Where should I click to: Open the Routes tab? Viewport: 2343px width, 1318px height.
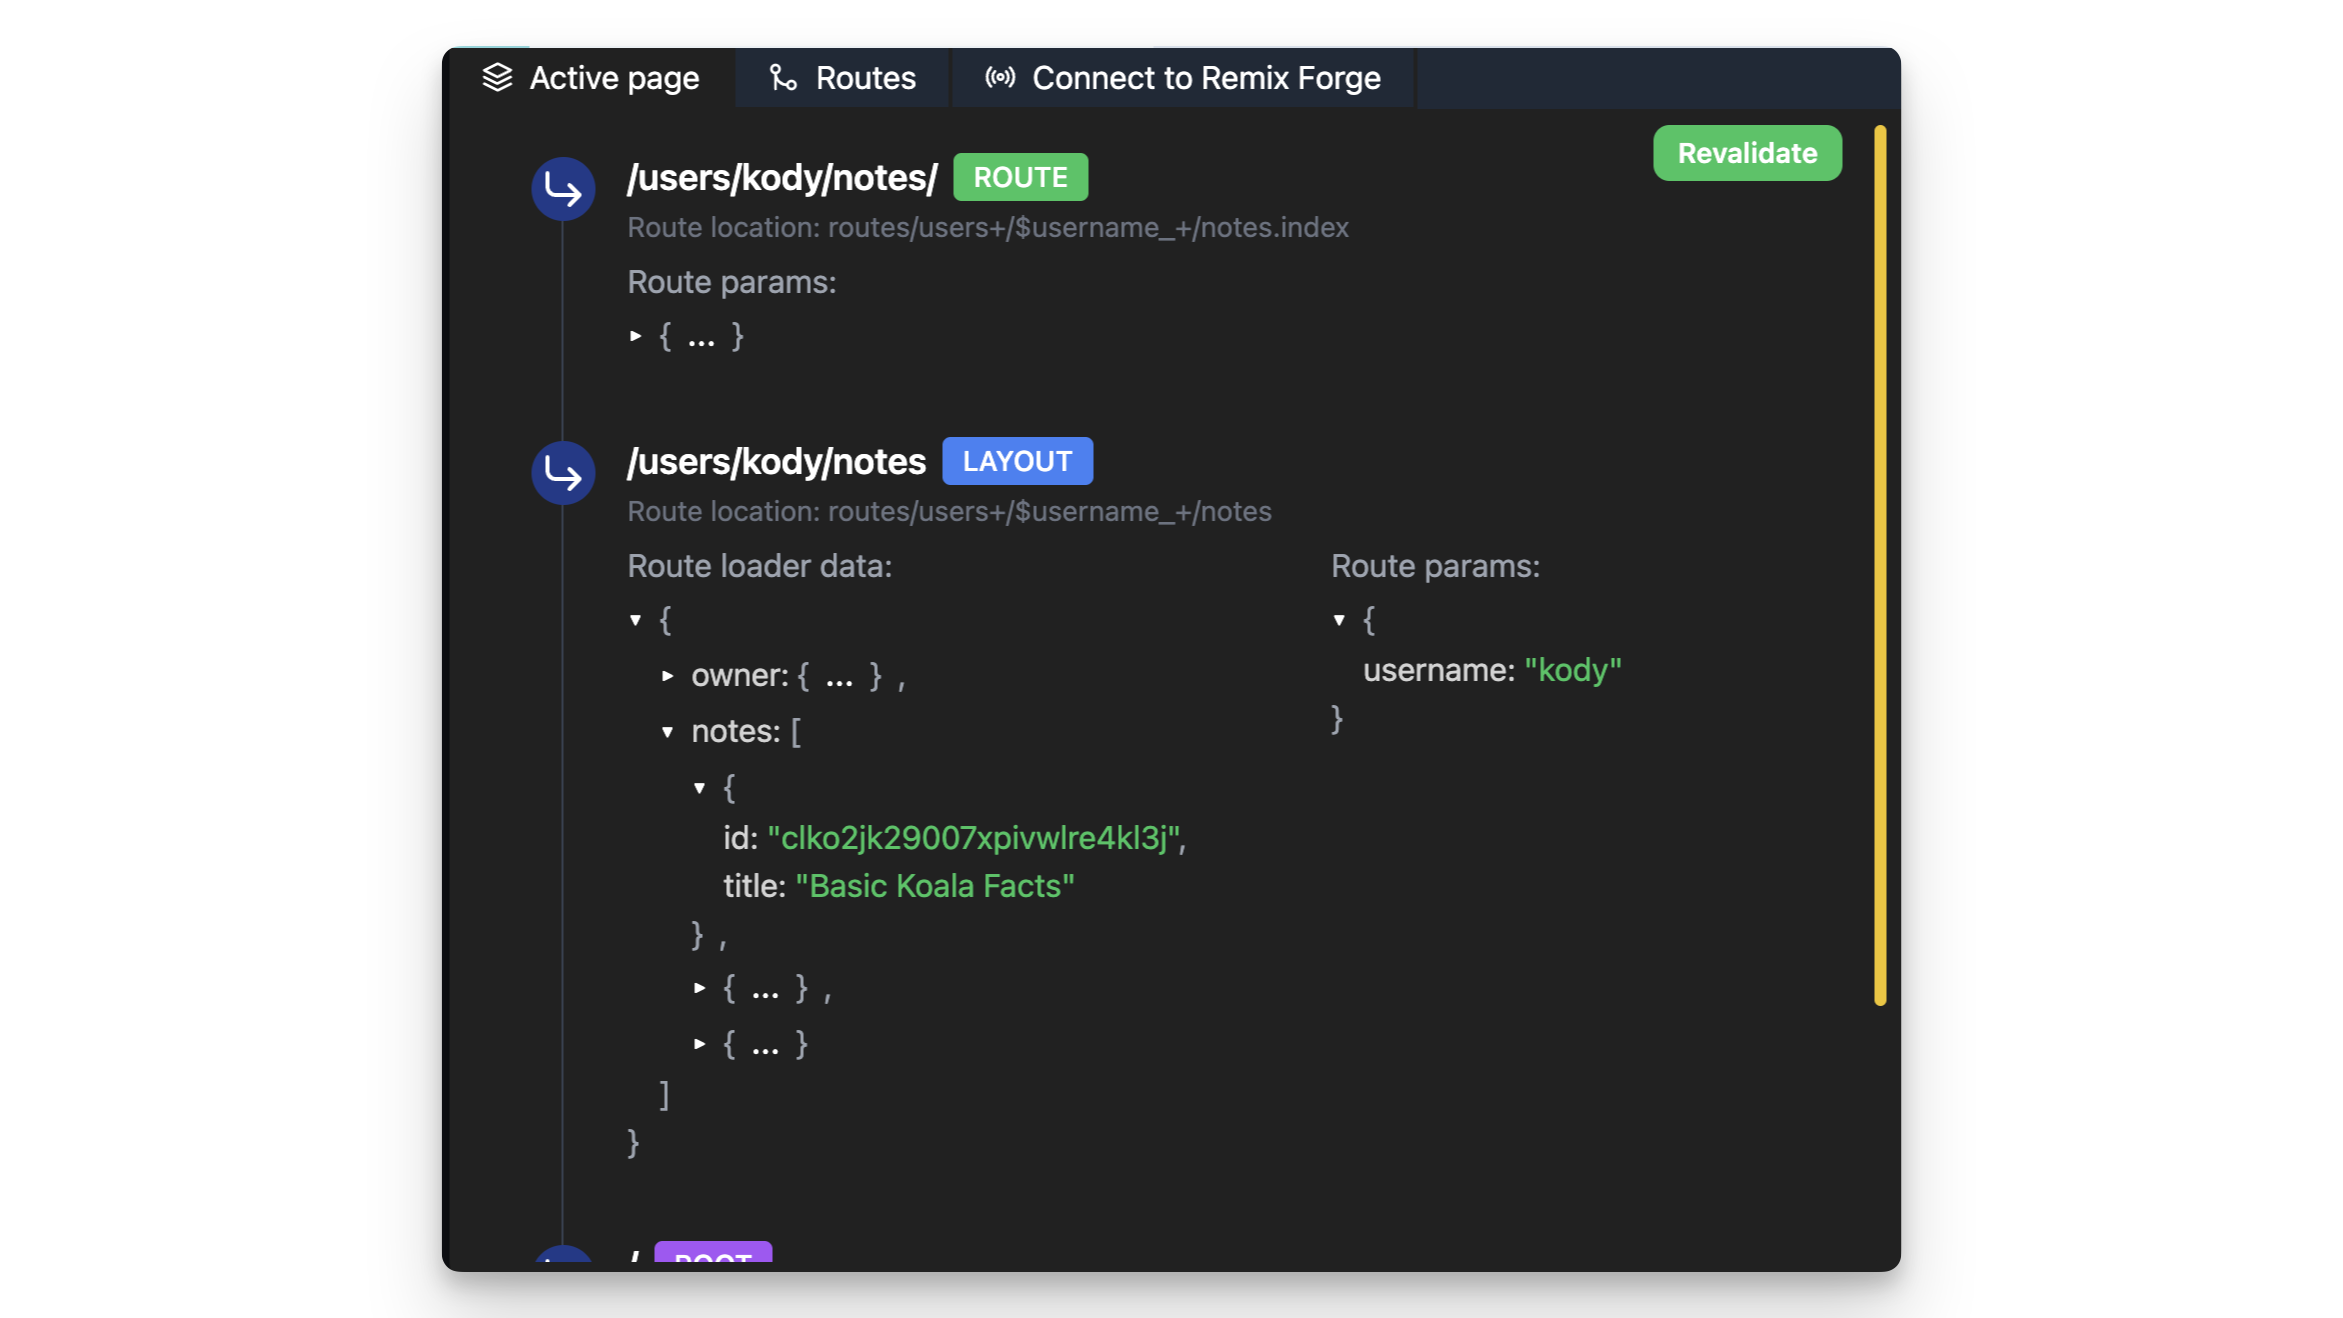click(x=841, y=78)
